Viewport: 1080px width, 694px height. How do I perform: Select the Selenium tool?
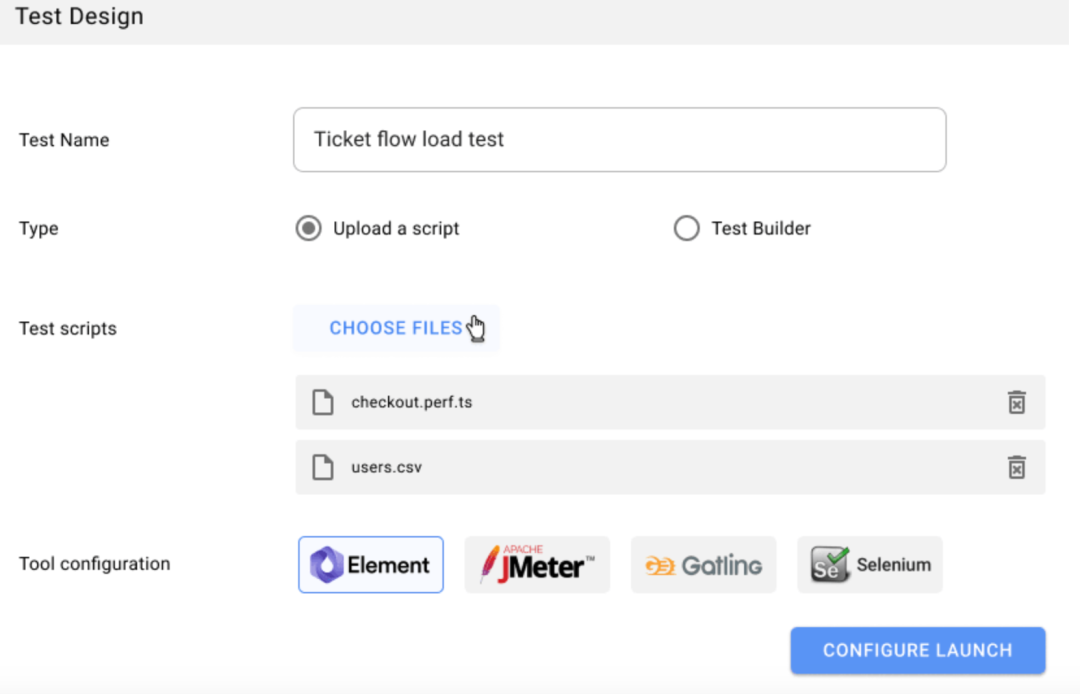tap(870, 565)
